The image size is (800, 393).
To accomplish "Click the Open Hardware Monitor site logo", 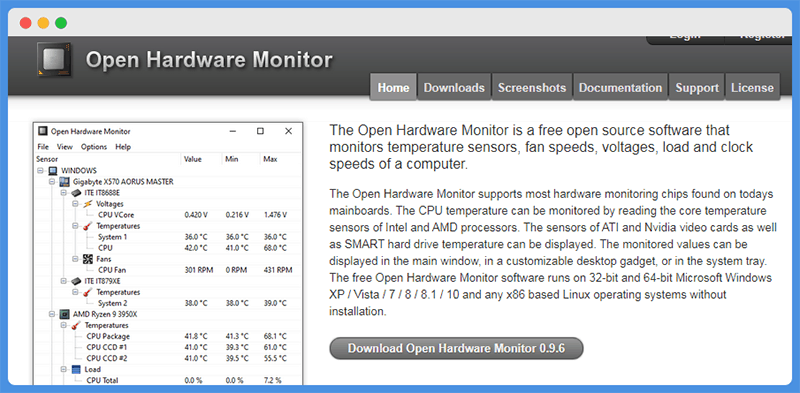I will coord(54,60).
